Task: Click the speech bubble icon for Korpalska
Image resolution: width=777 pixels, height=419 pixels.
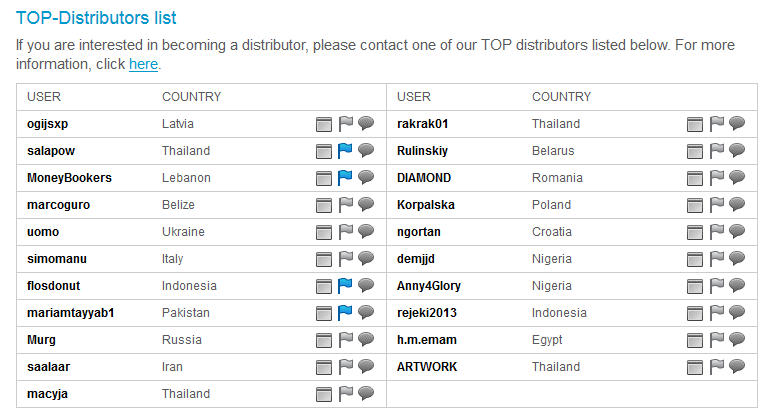Action: coord(737,205)
